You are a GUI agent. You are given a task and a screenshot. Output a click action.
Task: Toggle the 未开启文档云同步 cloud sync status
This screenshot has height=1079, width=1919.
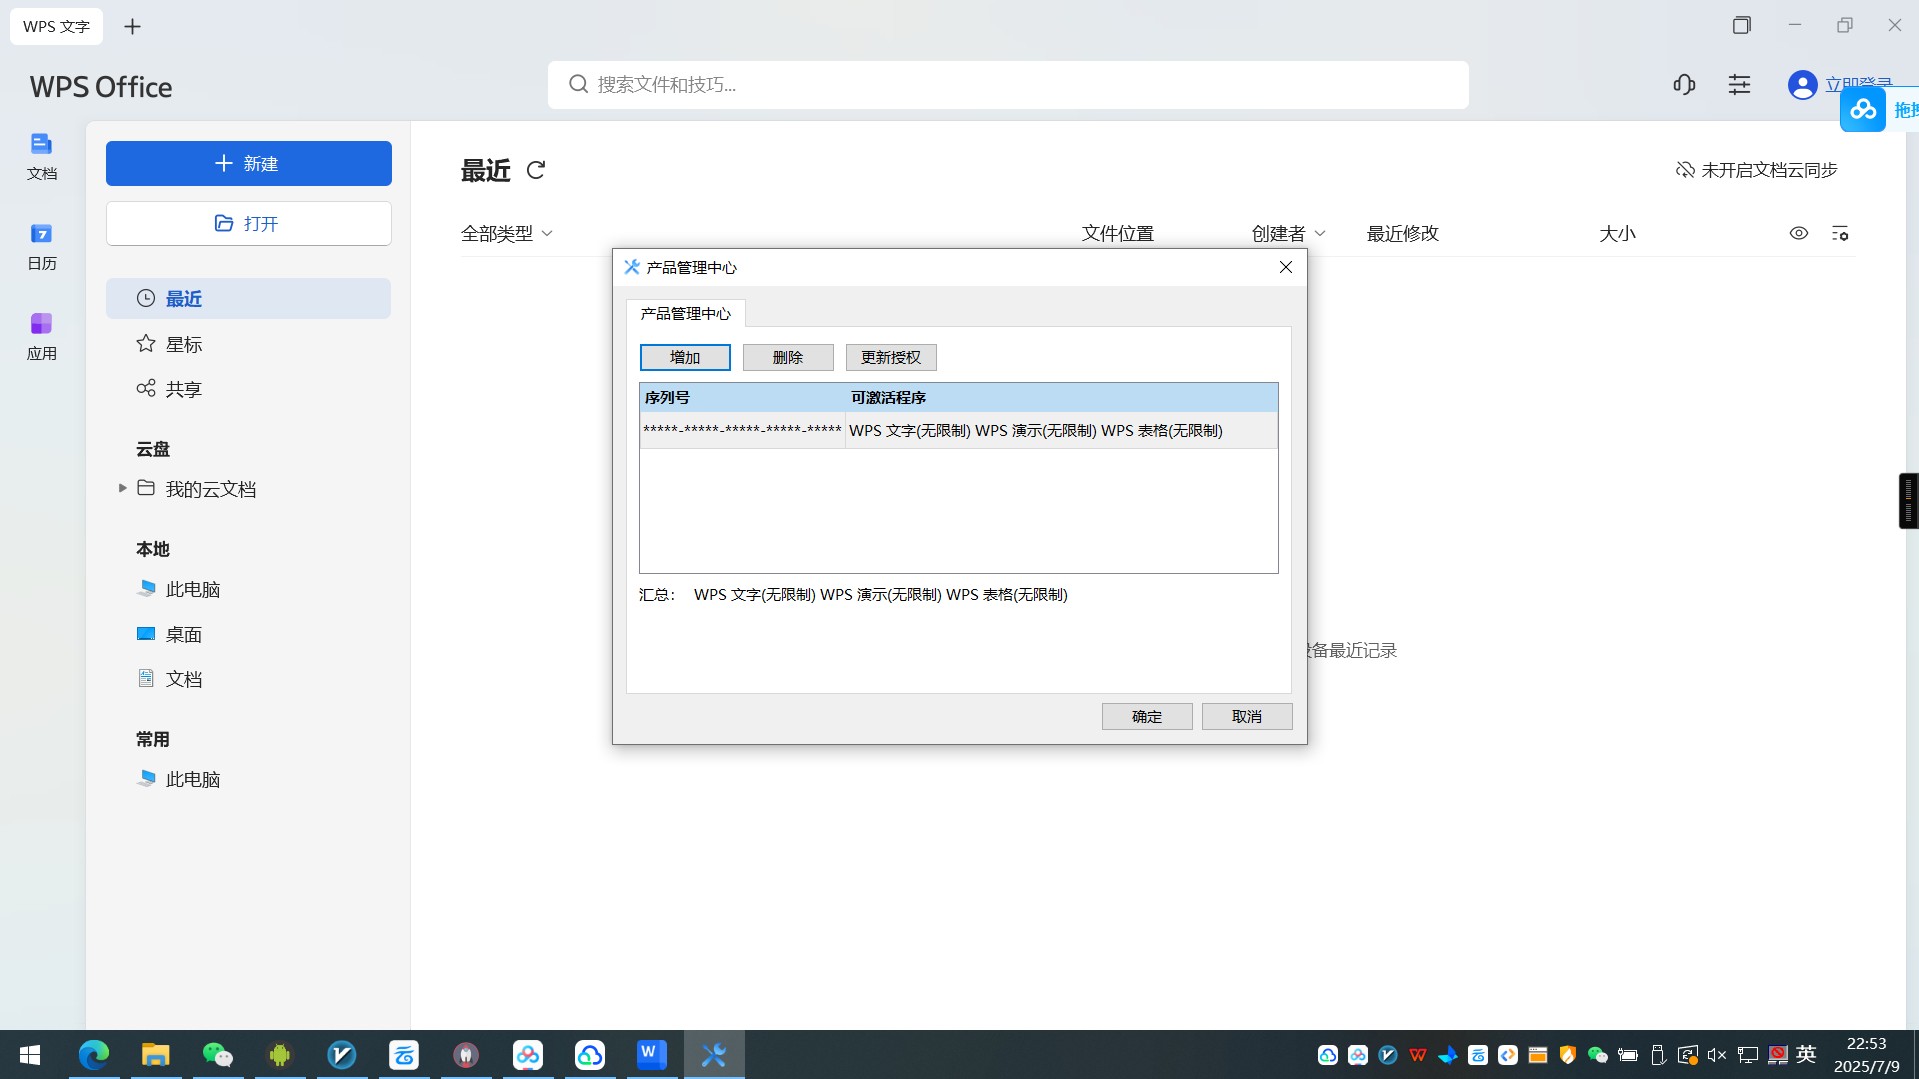point(1756,170)
